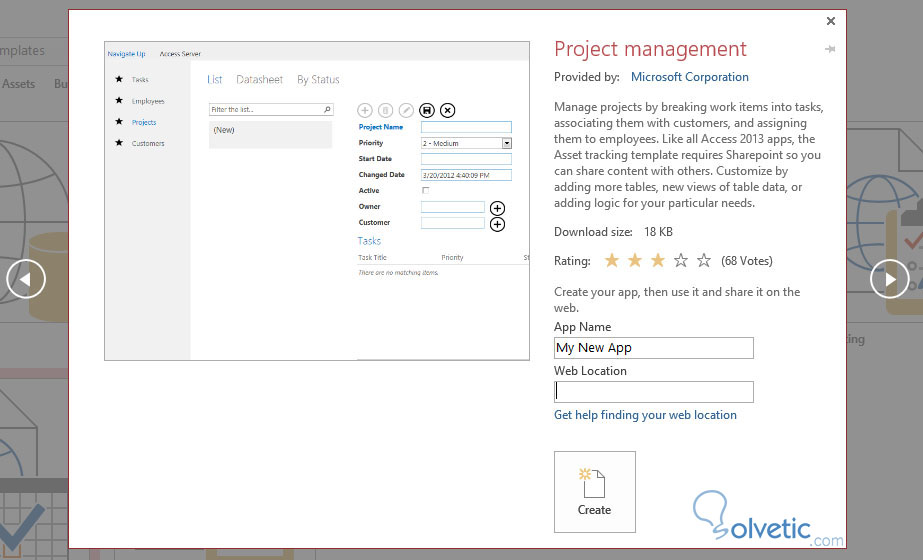
Task: Click the filter search magnifier icon
Action: [x=327, y=110]
